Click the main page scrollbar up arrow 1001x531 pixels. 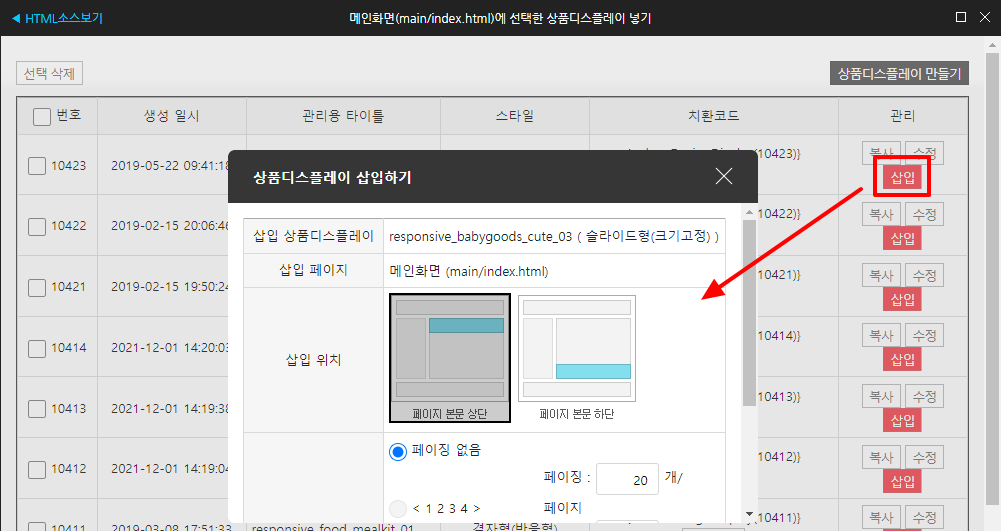pos(992,45)
